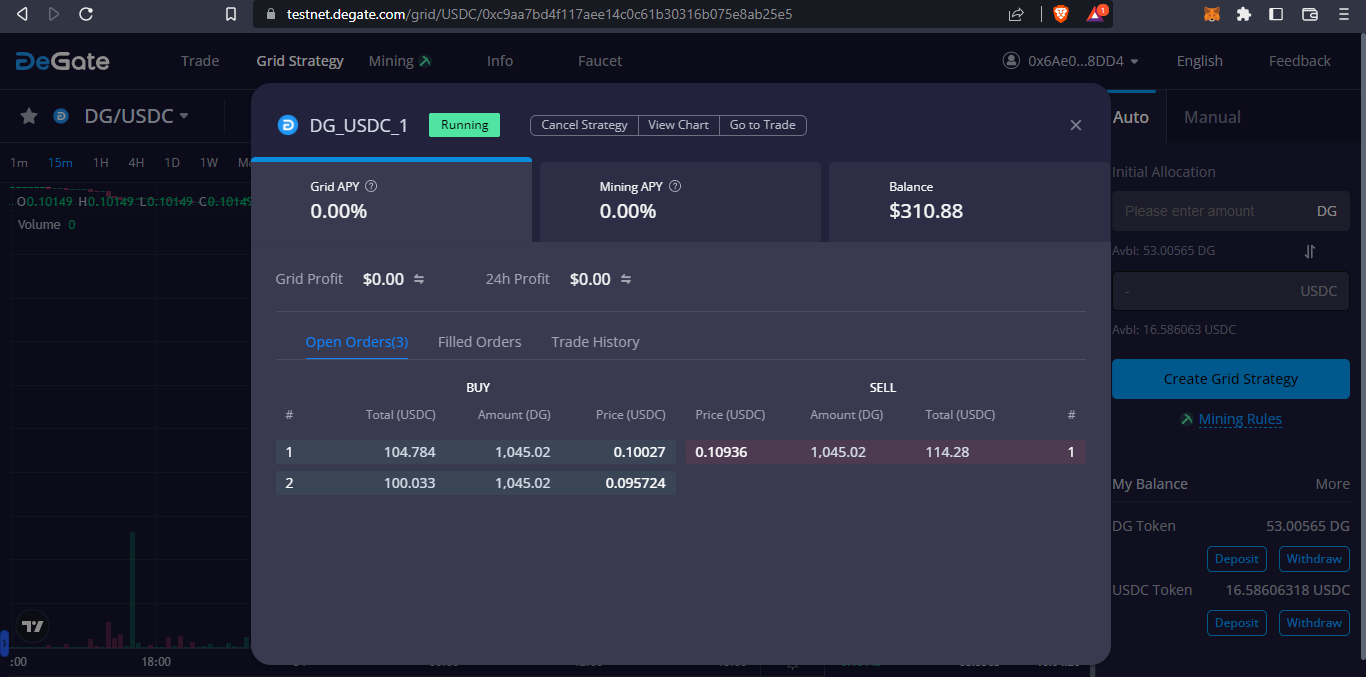Click the share icon in address bar
Screen dimensions: 1366x677
point(1016,14)
